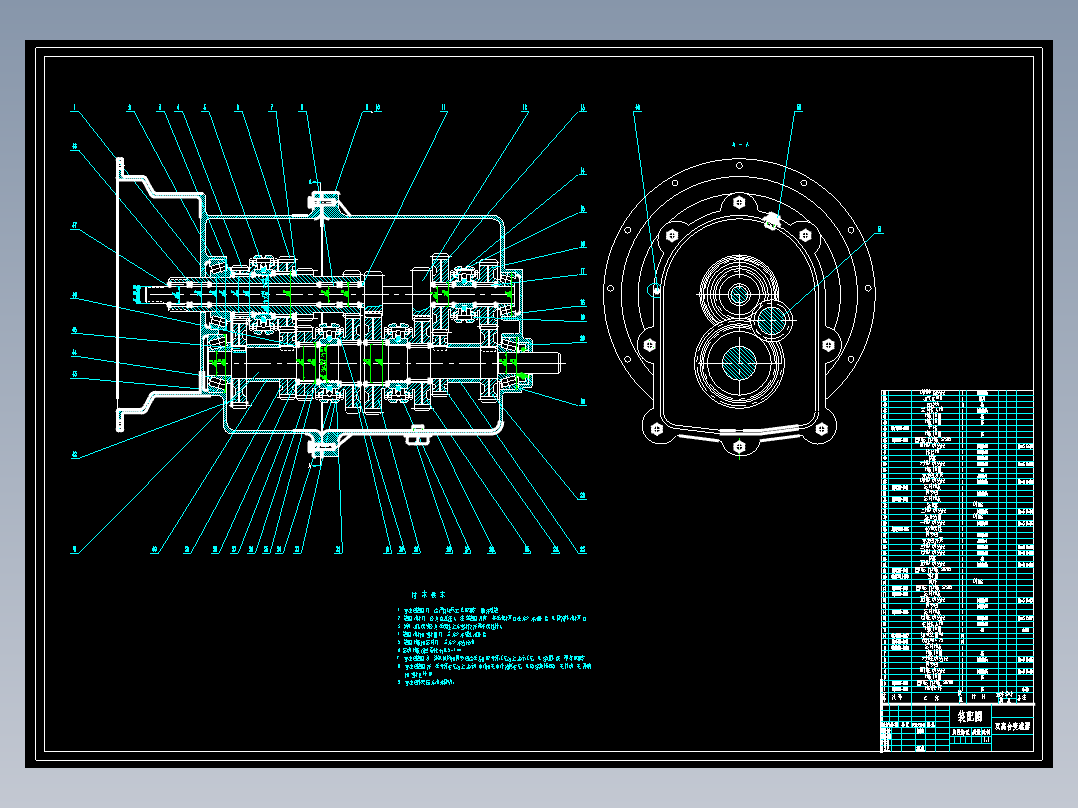The height and width of the screenshot is (808, 1078).
Task: Select the lower hatched shaft circle in end view
Action: 739,364
